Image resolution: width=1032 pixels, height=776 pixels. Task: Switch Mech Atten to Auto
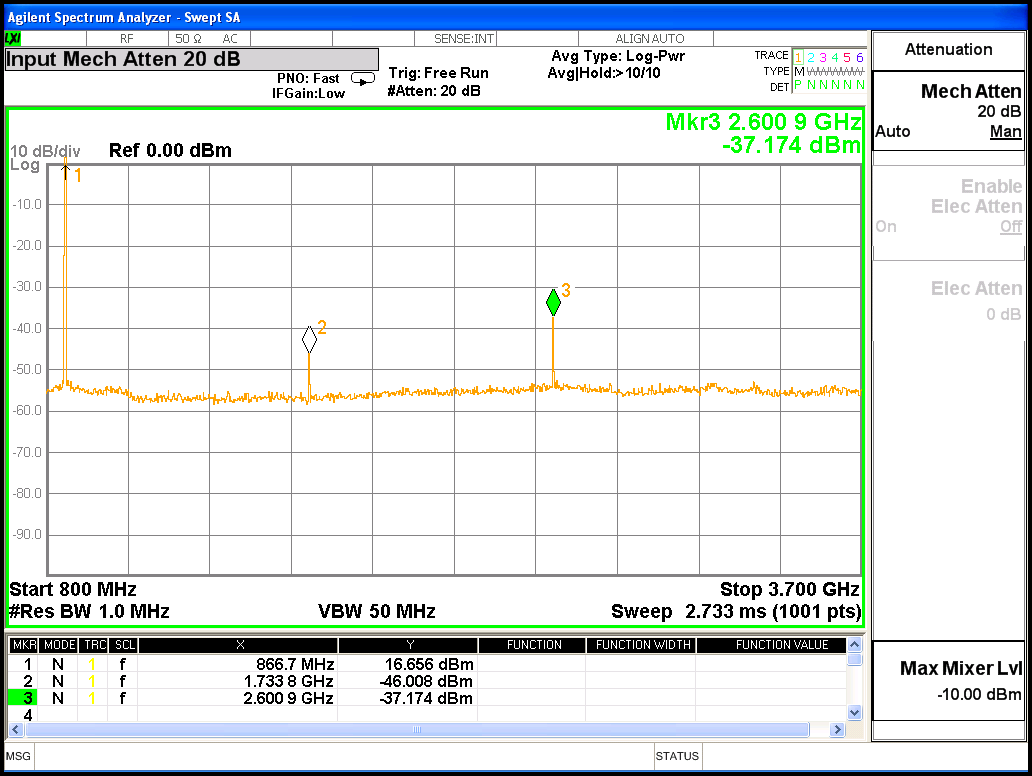point(892,132)
